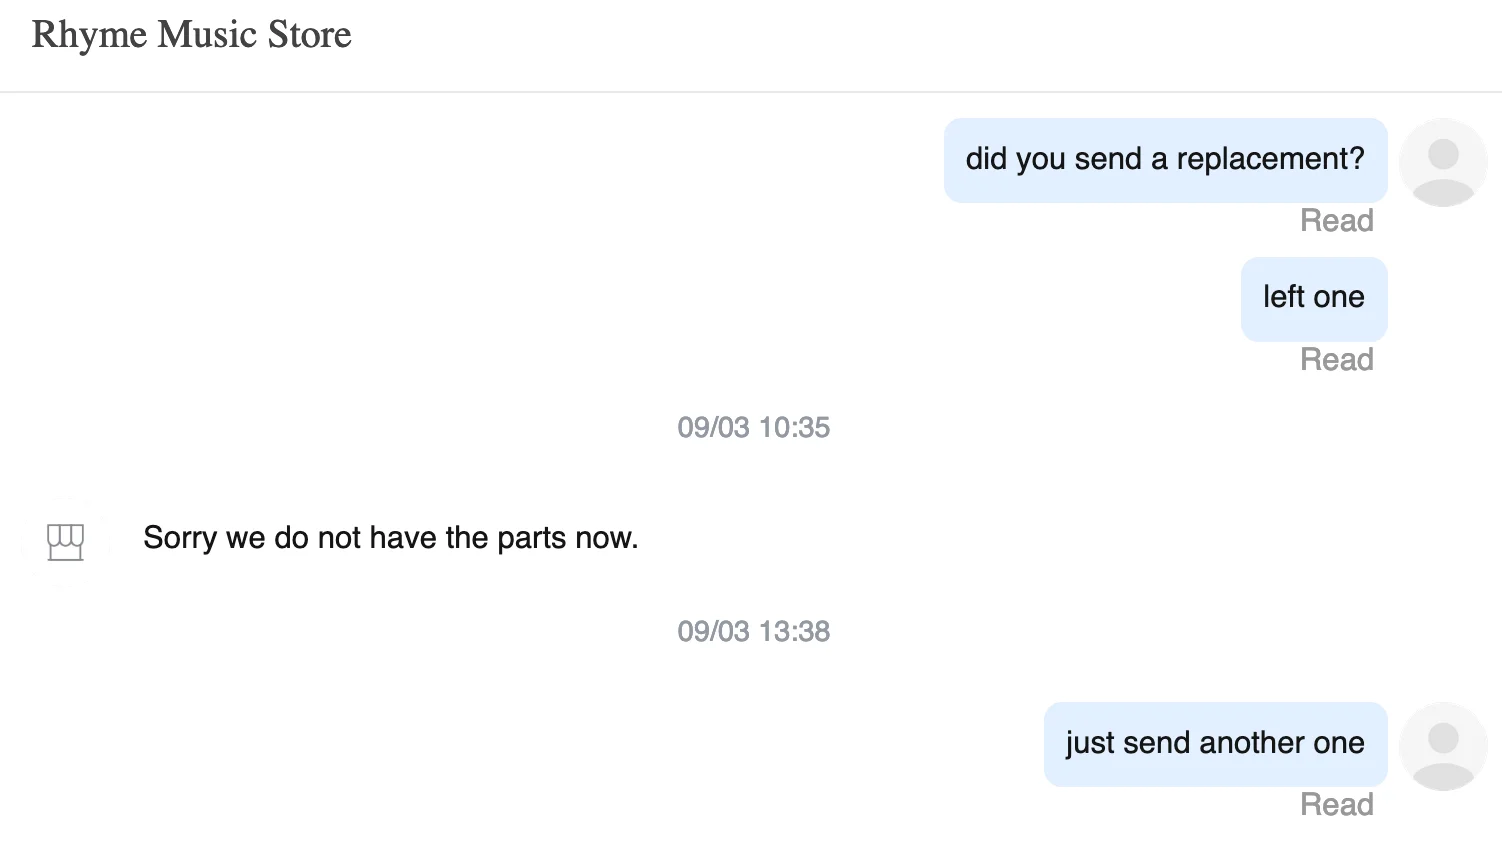1502x854 pixels.
Task: Click user avatar beside "just send another one"
Action: [x=1442, y=746]
